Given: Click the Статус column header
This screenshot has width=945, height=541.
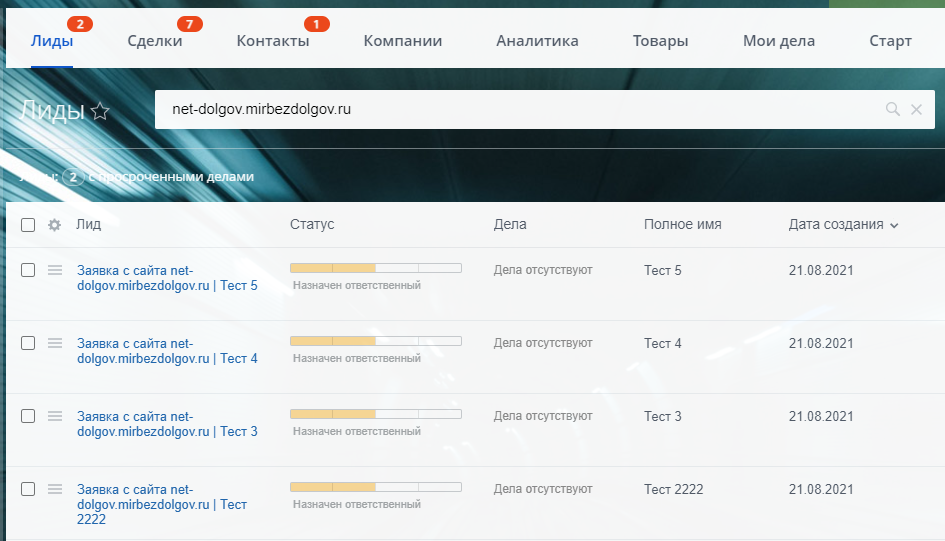Looking at the screenshot, I should 312,225.
